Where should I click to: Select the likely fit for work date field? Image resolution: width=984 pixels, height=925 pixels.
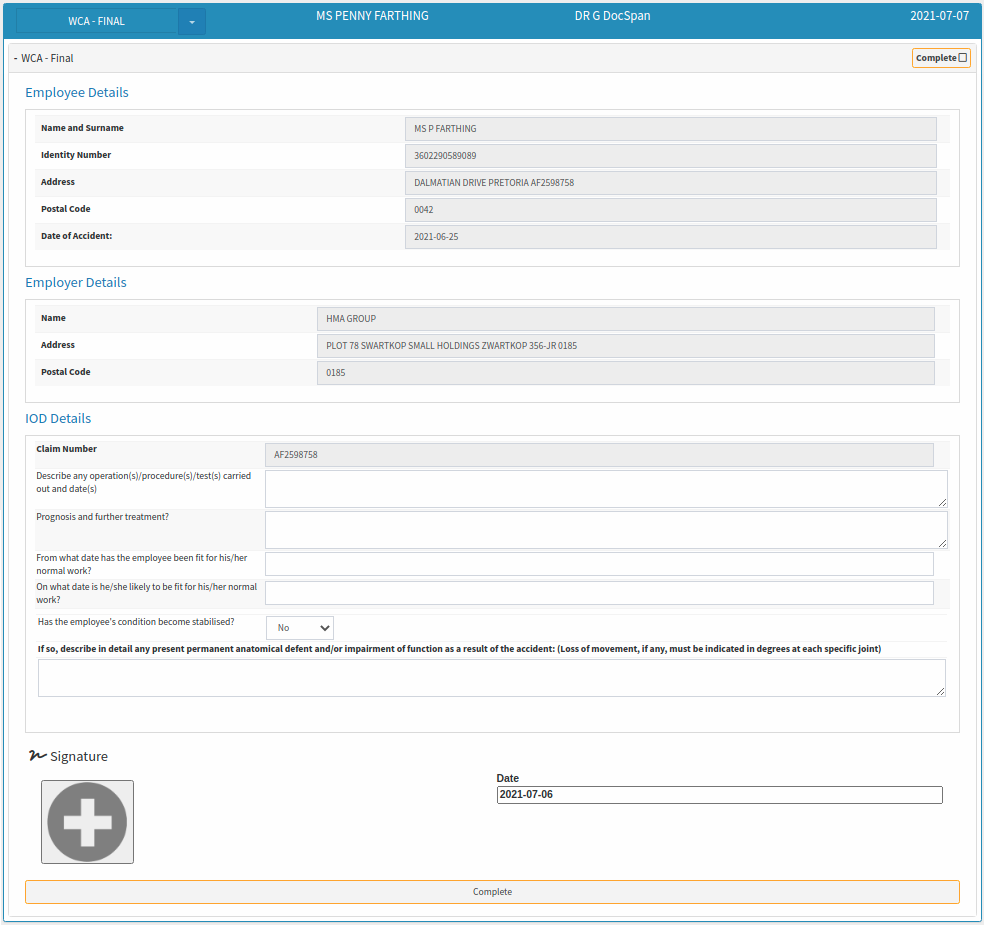tap(599, 593)
